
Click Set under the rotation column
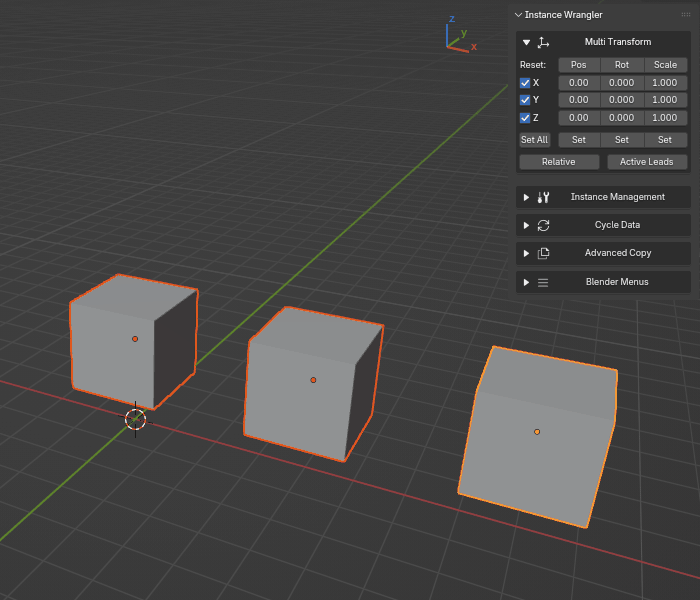[x=622, y=140]
